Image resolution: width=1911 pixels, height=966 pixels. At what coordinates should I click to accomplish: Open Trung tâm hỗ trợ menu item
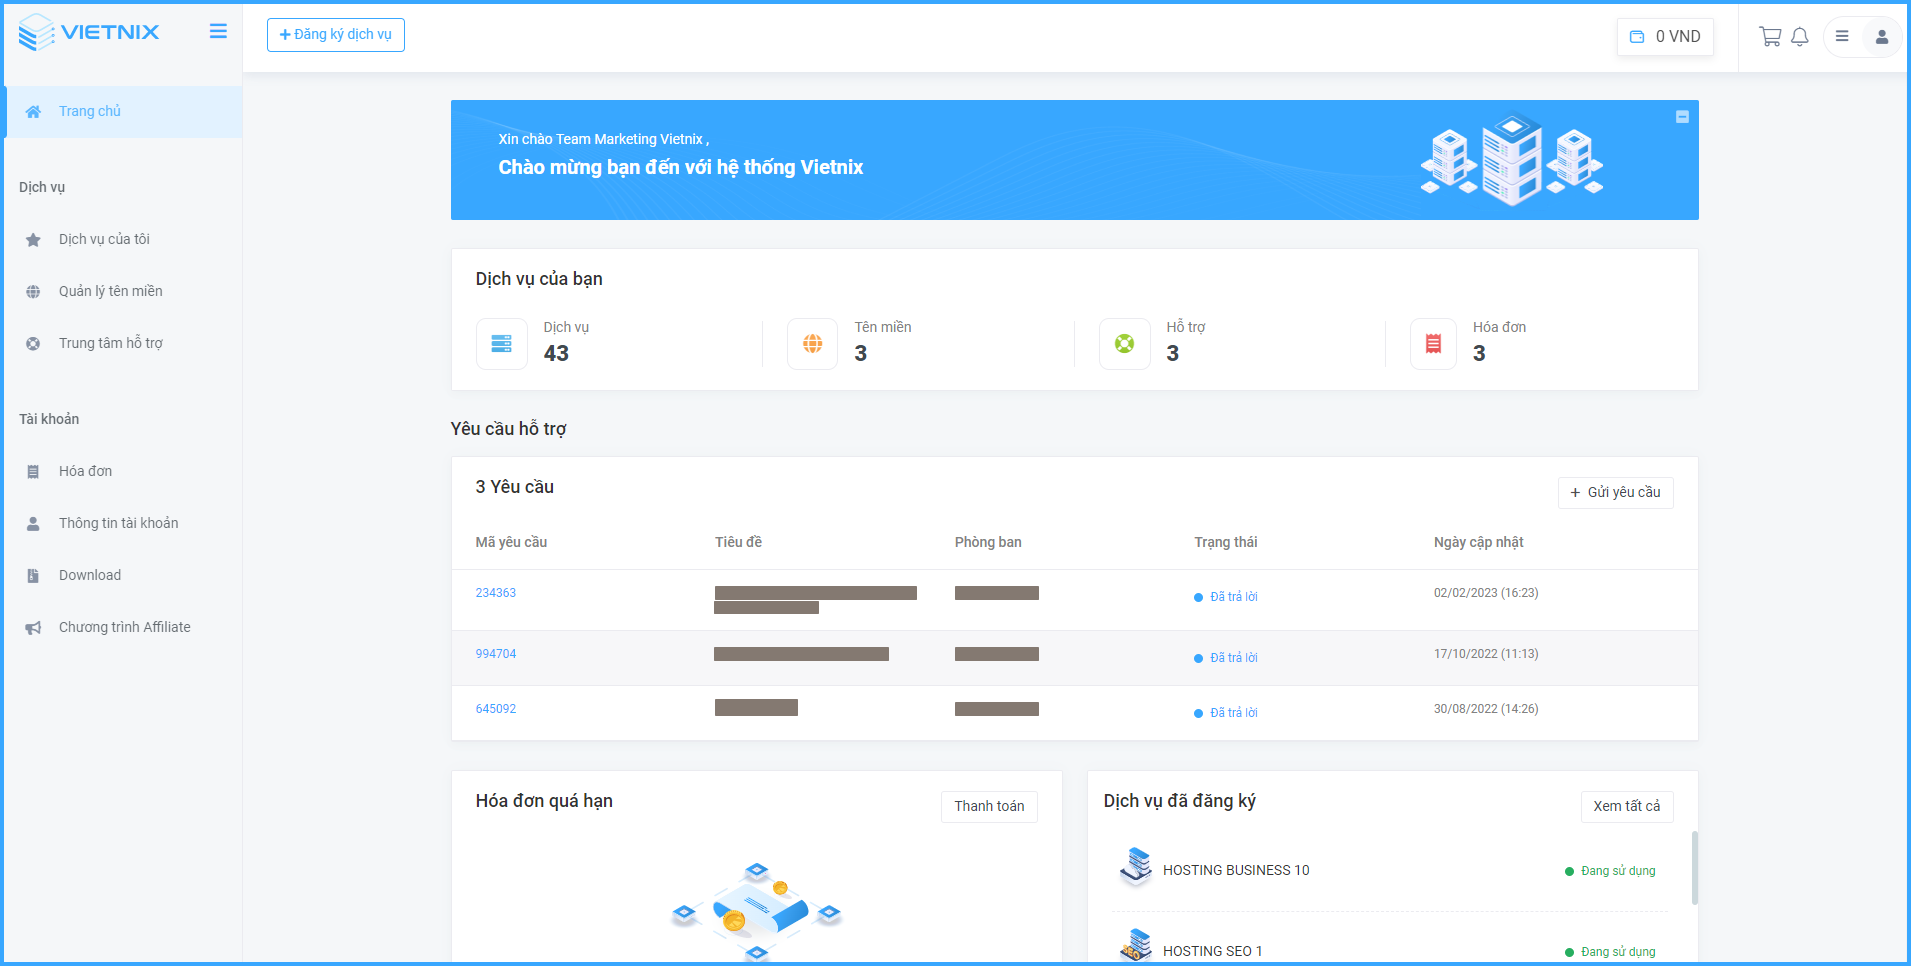[x=123, y=344]
